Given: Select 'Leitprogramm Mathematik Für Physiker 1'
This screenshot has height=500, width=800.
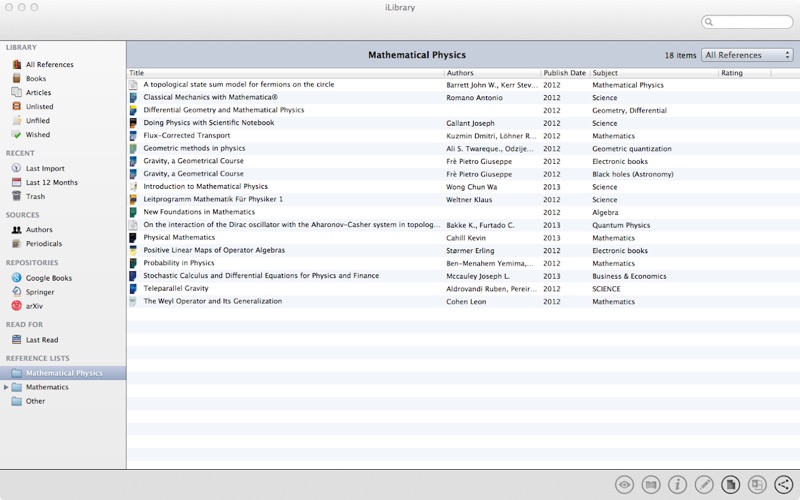Looking at the screenshot, I should pyautogui.click(x=463, y=199).
